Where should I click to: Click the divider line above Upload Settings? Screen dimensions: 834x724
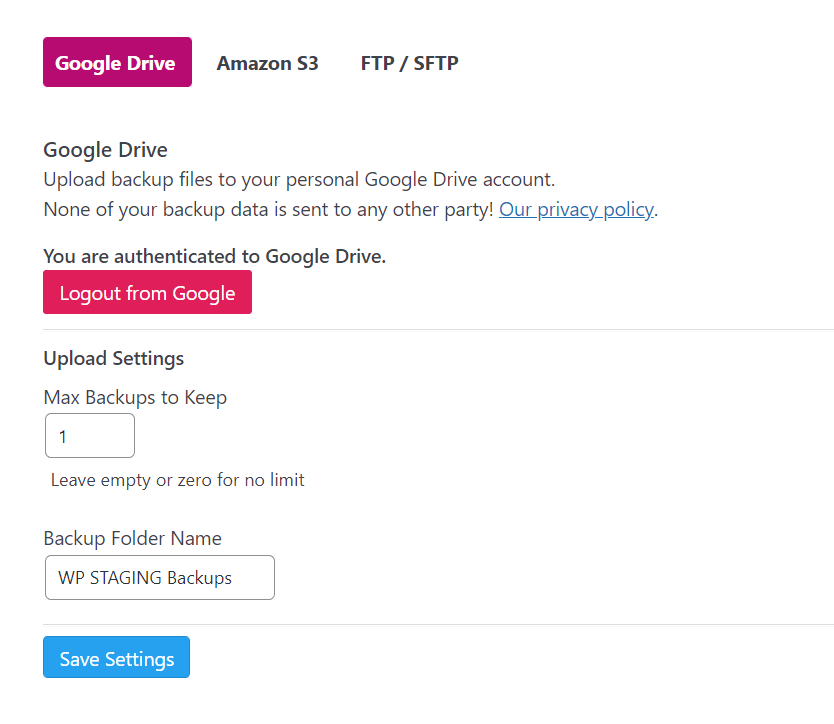[x=438, y=329]
